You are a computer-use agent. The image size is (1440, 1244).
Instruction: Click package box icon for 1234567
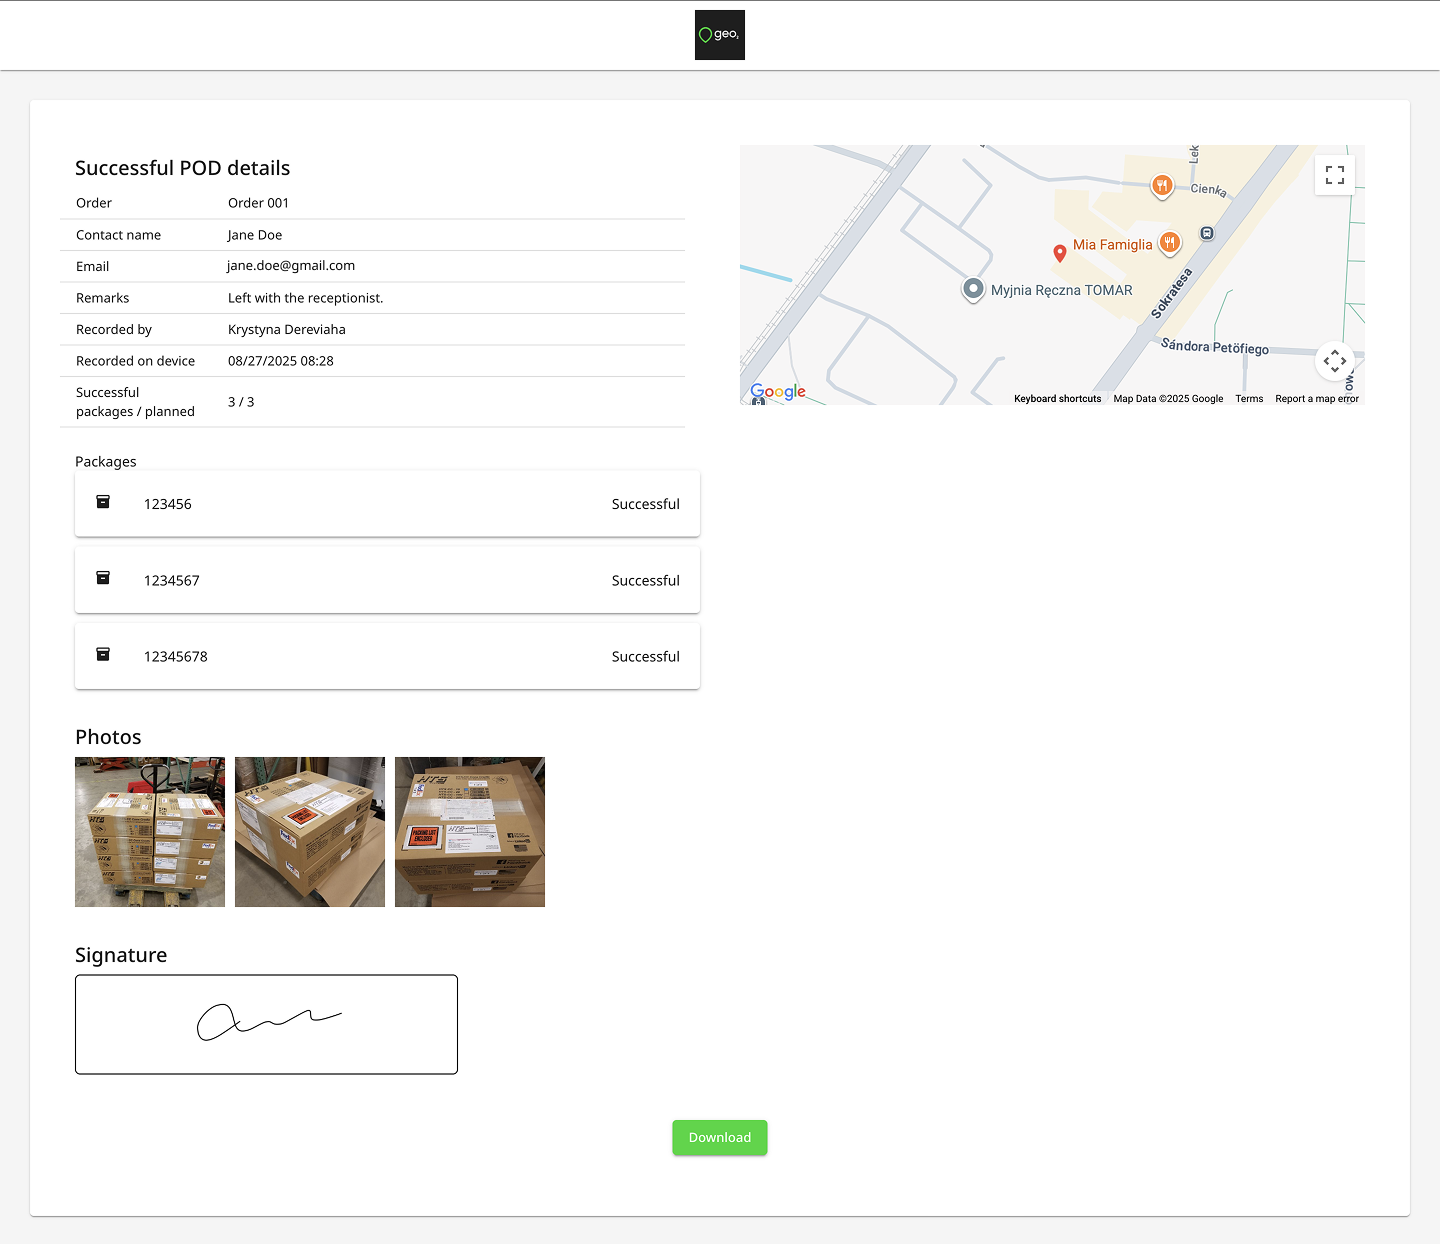103,578
